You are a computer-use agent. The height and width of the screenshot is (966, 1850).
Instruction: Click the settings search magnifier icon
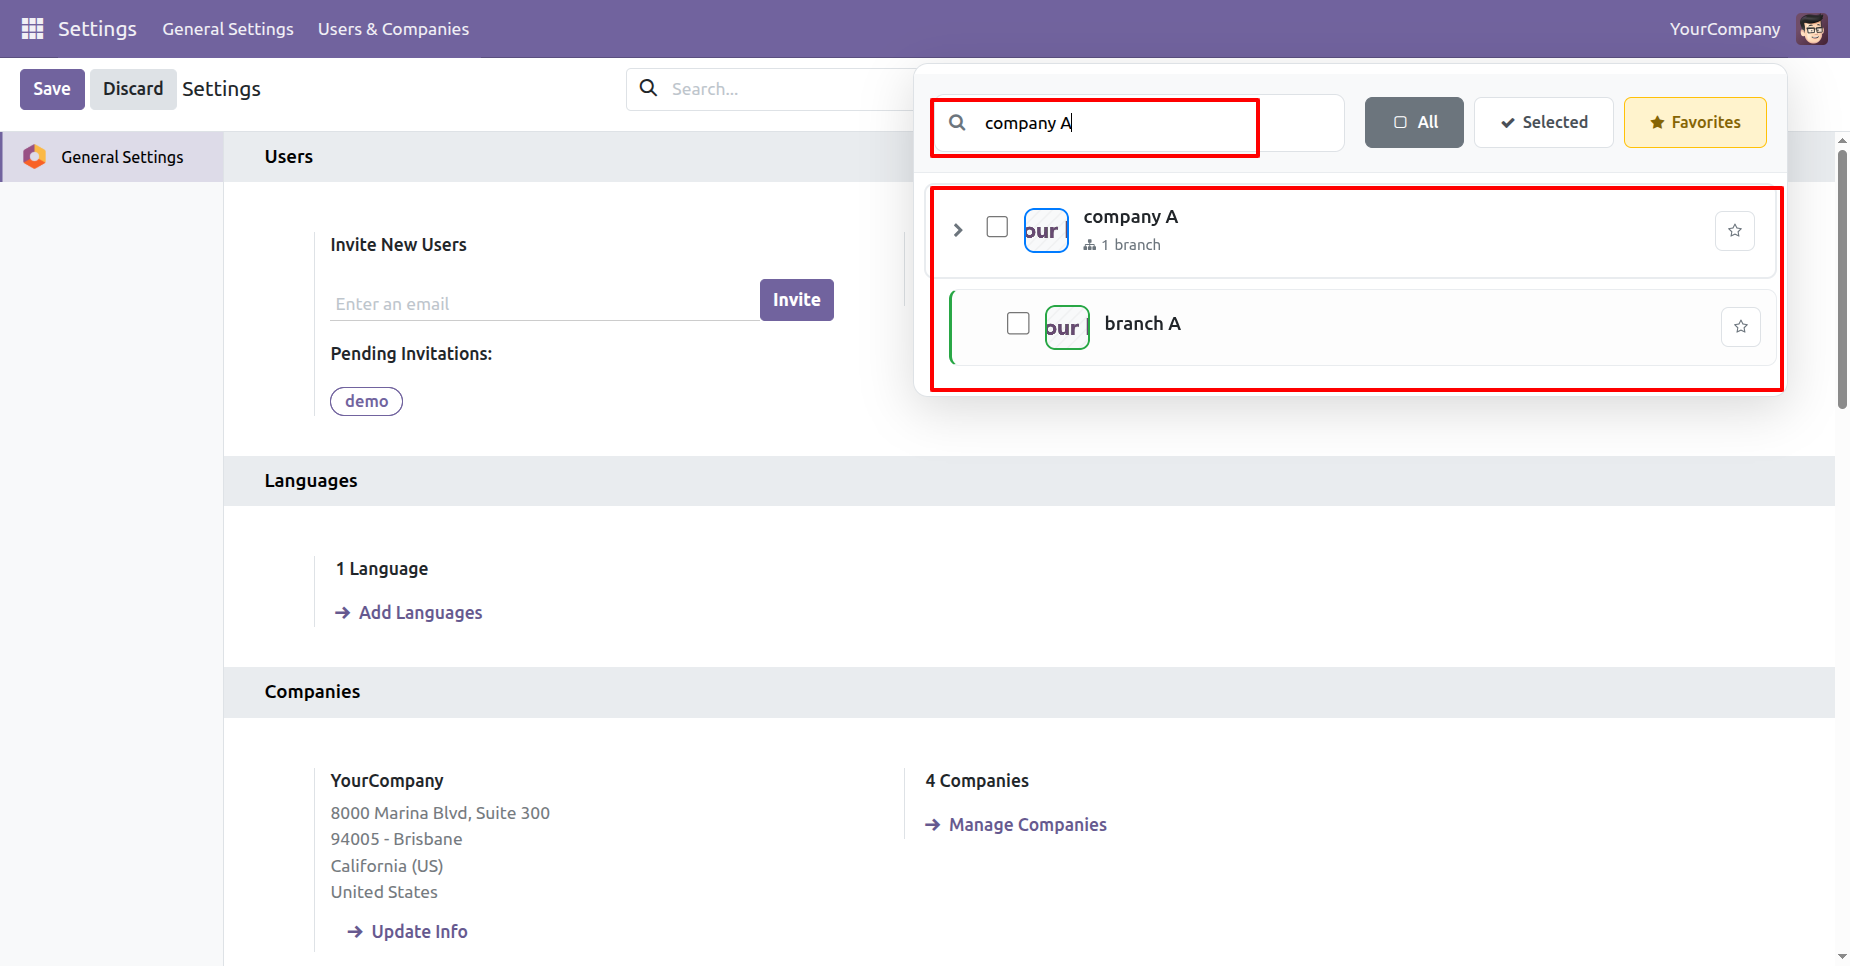click(x=649, y=88)
